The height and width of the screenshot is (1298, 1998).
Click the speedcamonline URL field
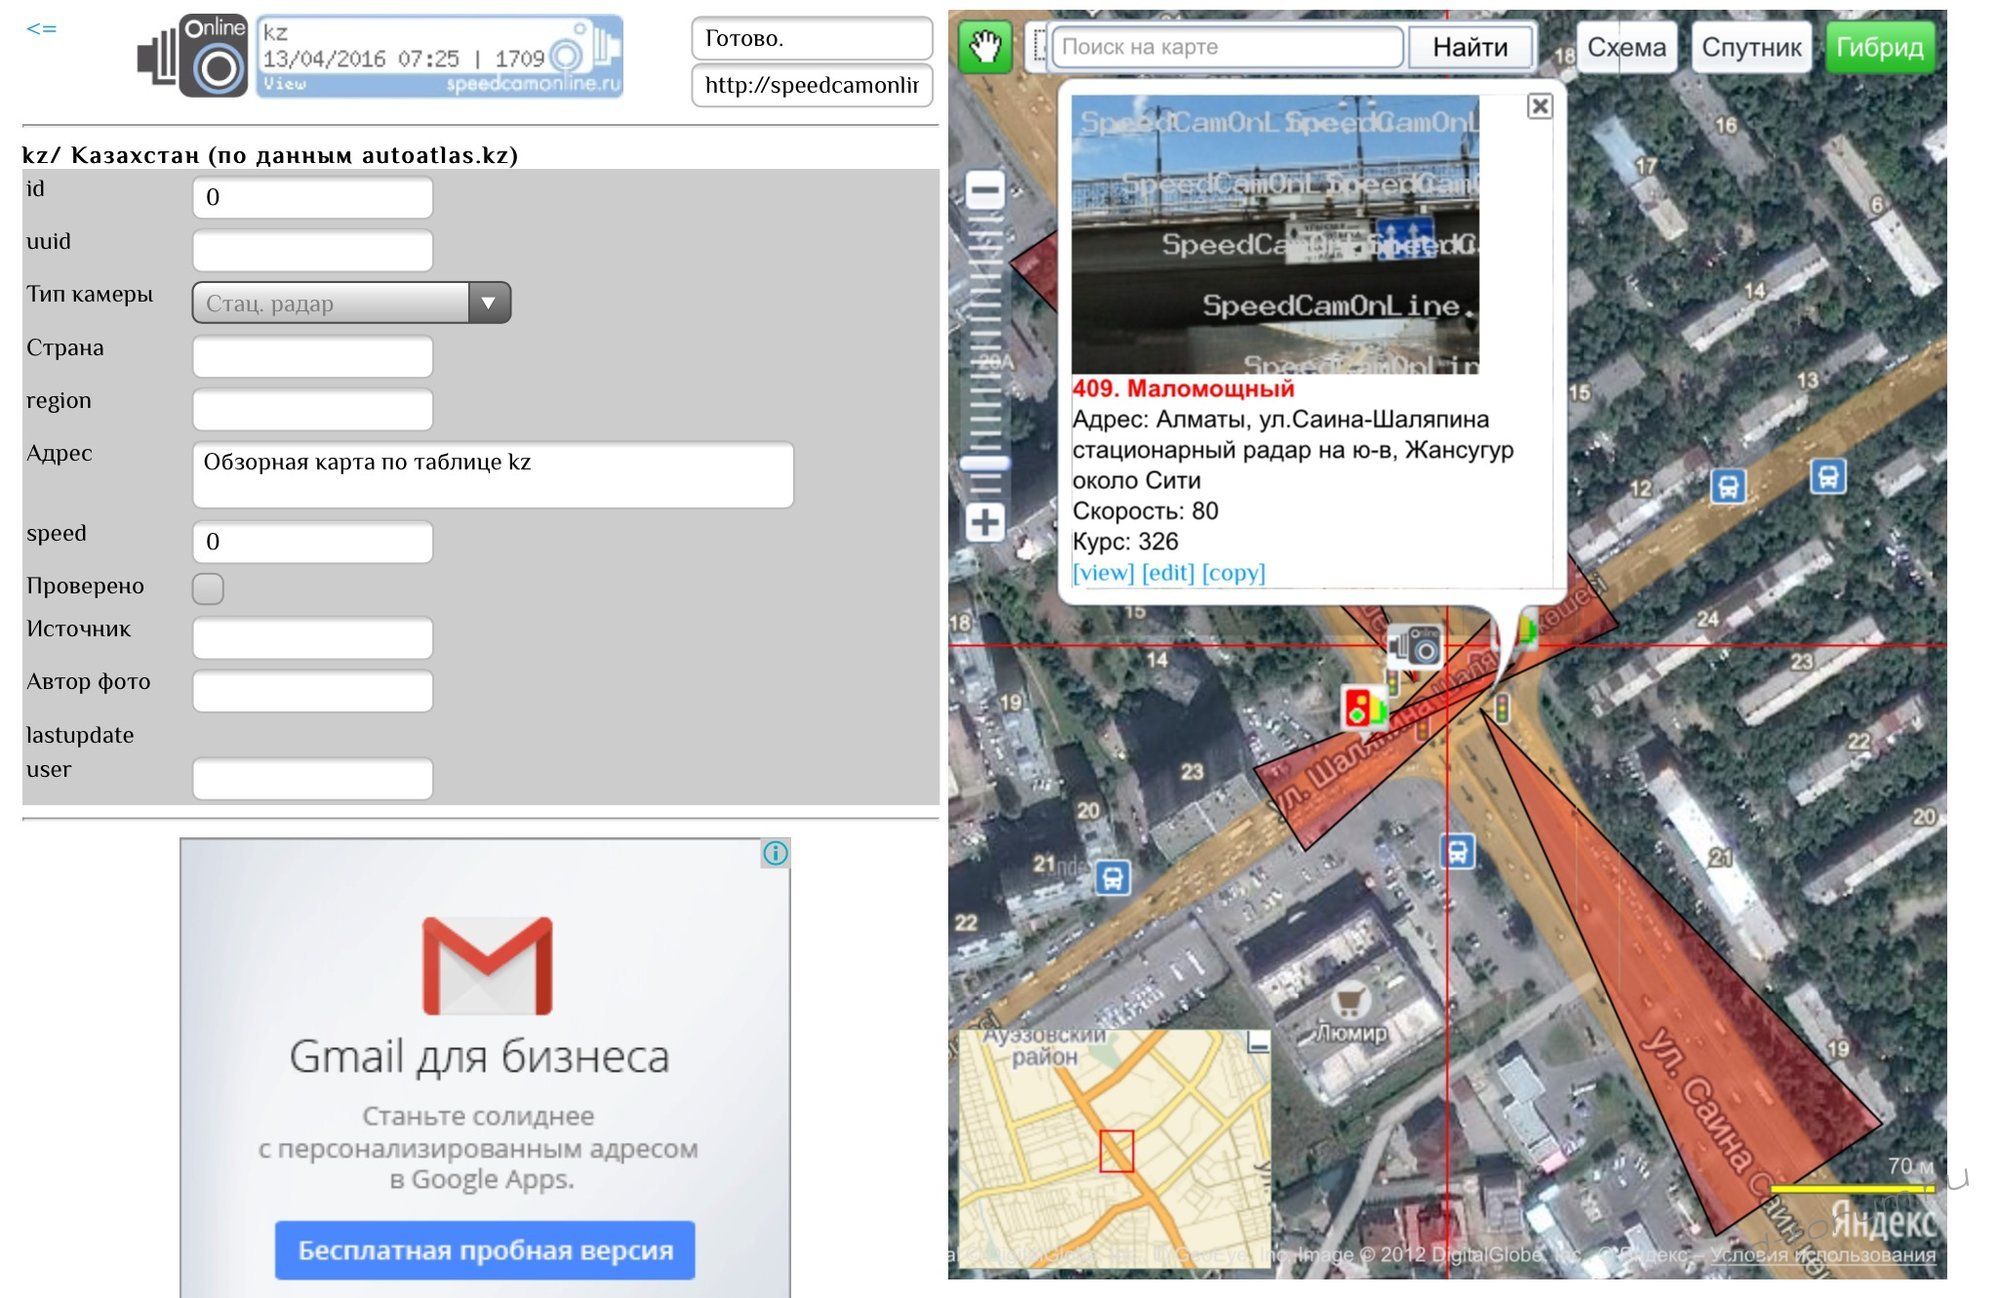pyautogui.click(x=812, y=85)
